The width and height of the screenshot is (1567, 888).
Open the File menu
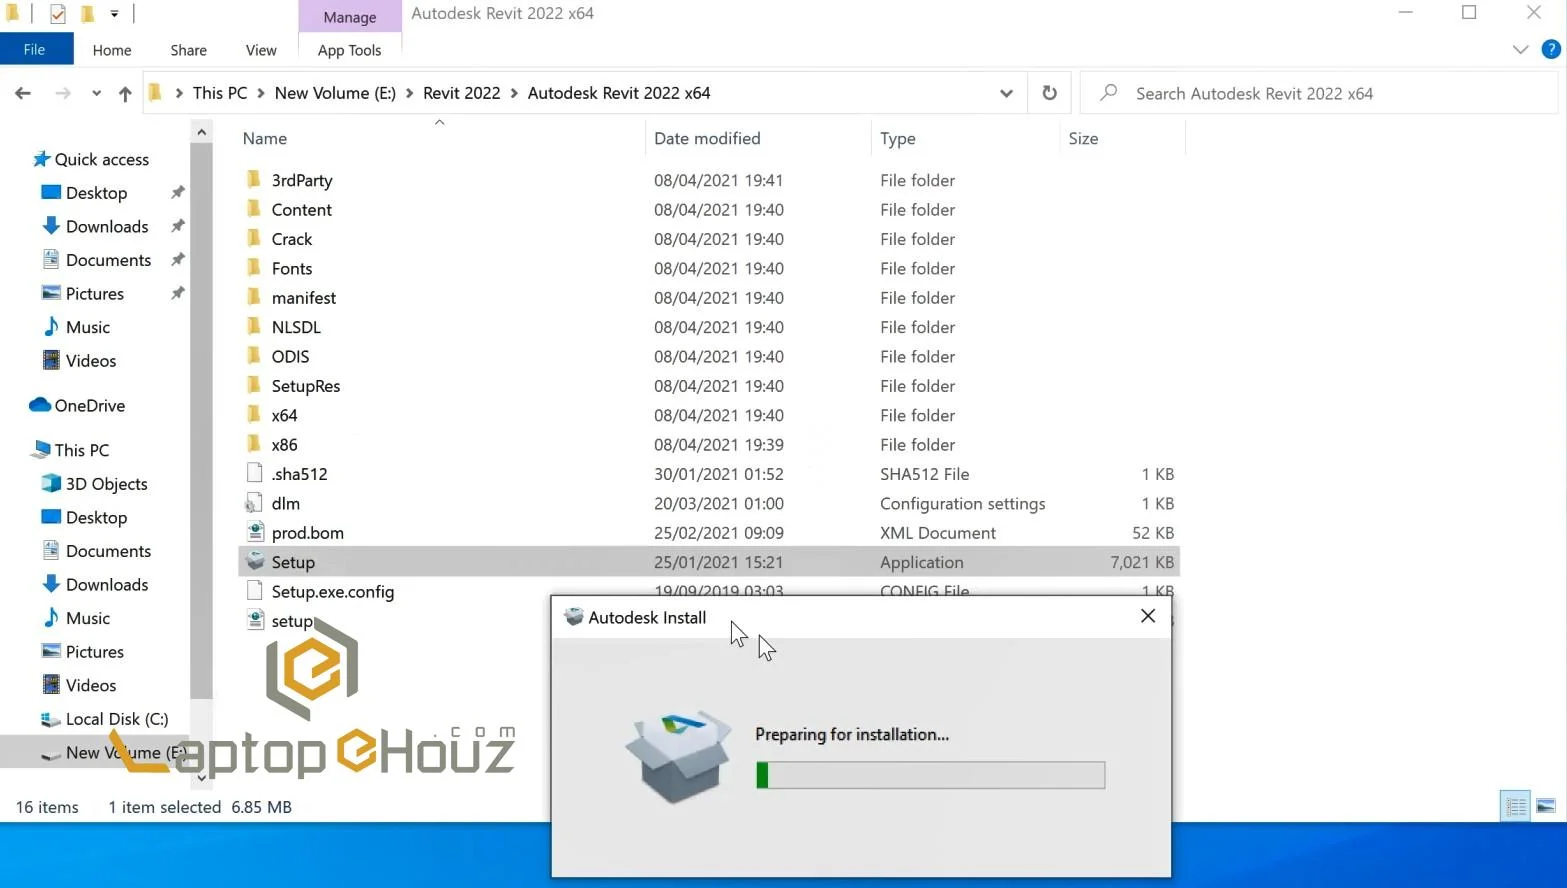35,49
